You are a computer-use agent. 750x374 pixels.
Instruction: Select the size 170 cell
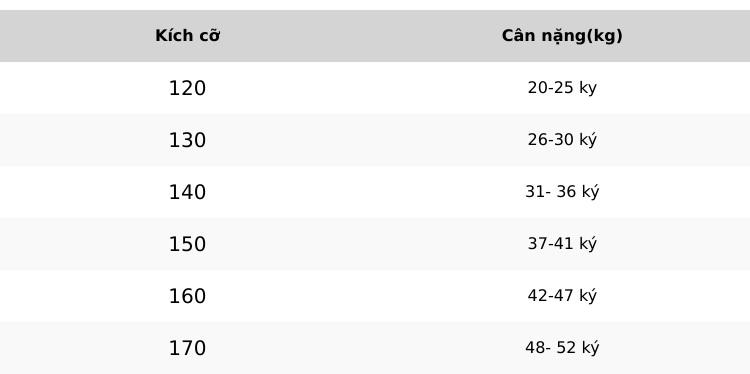188,348
